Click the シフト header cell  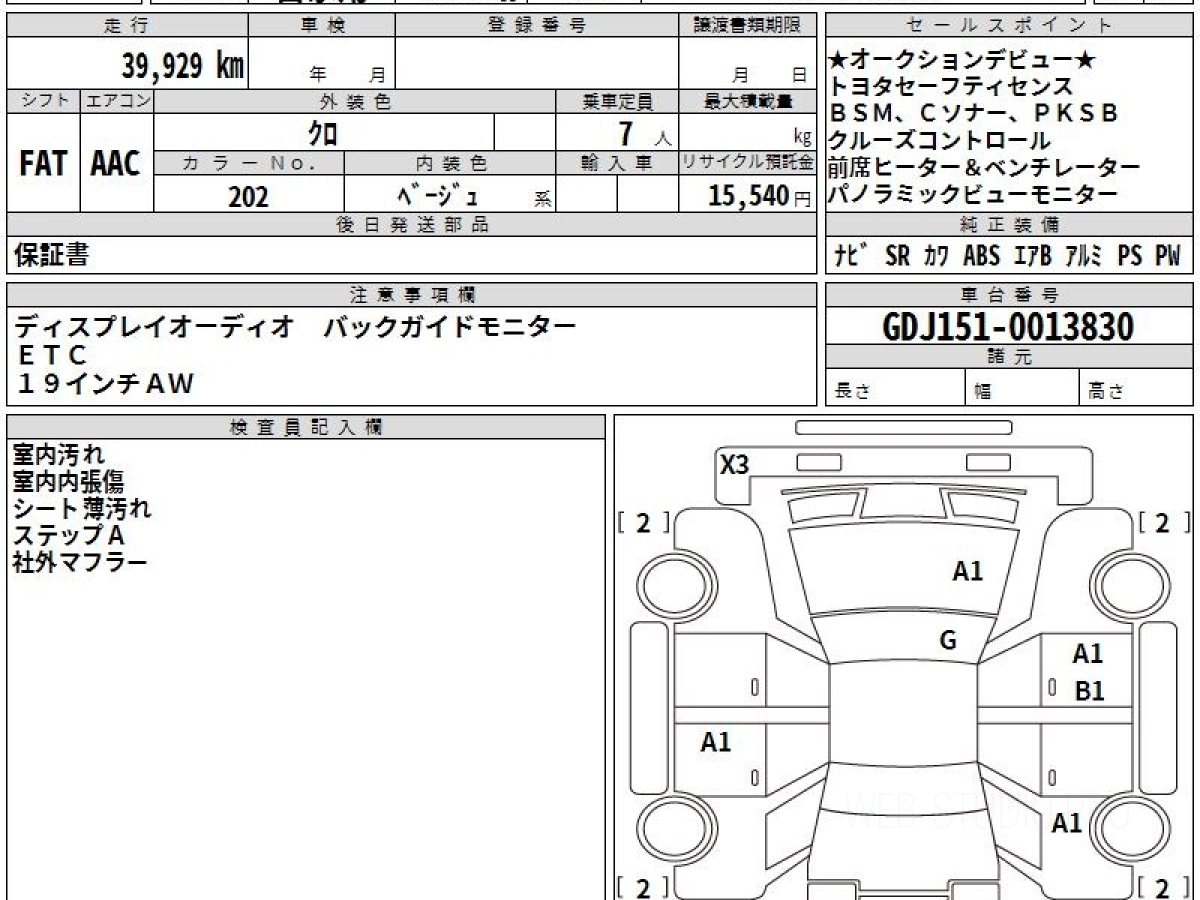tap(43, 101)
